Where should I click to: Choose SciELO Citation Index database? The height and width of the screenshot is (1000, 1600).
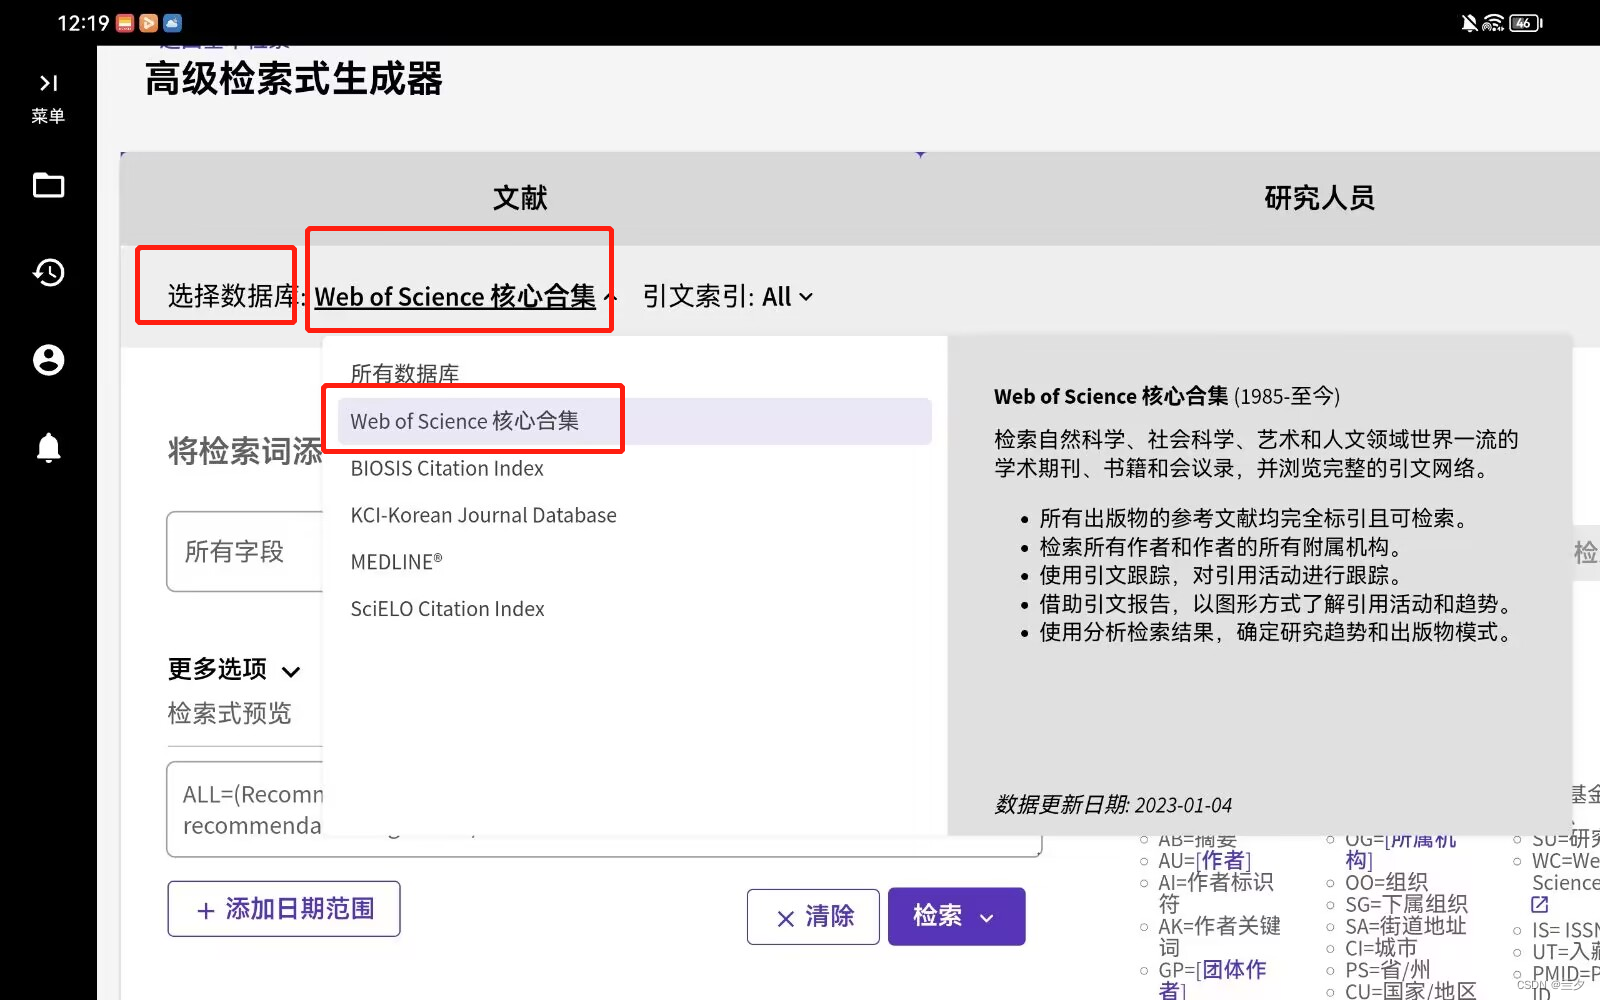tap(447, 609)
